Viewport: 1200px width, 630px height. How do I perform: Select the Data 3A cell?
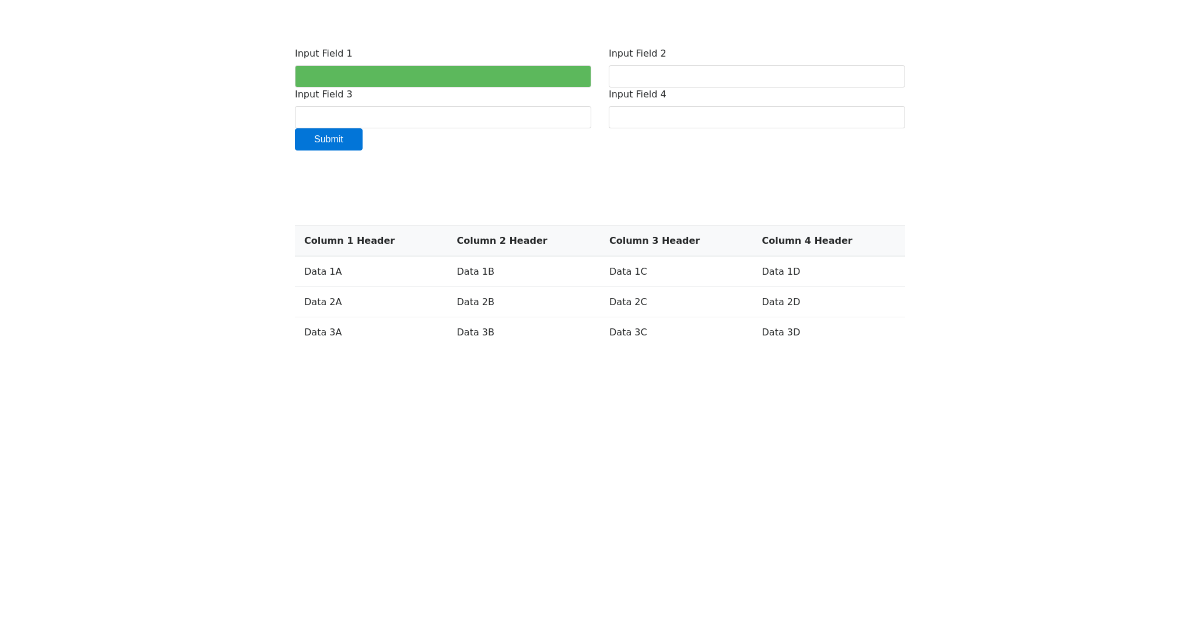pyautogui.click(x=323, y=332)
